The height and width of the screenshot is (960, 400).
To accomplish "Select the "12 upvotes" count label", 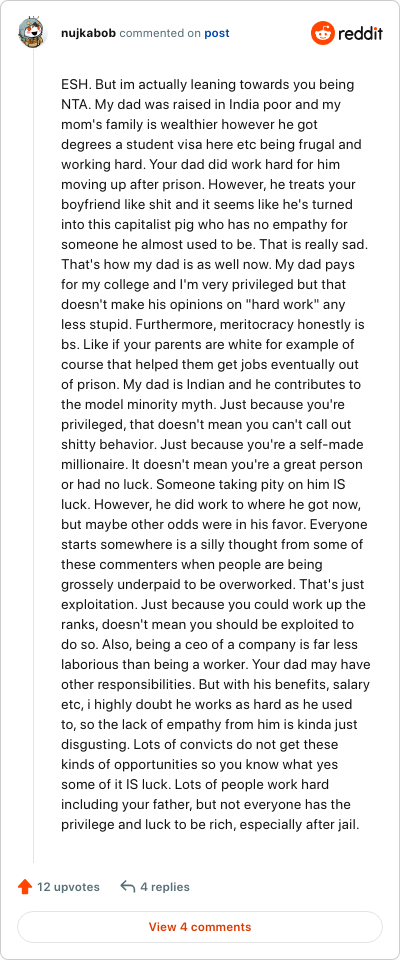I will click(x=68, y=887).
